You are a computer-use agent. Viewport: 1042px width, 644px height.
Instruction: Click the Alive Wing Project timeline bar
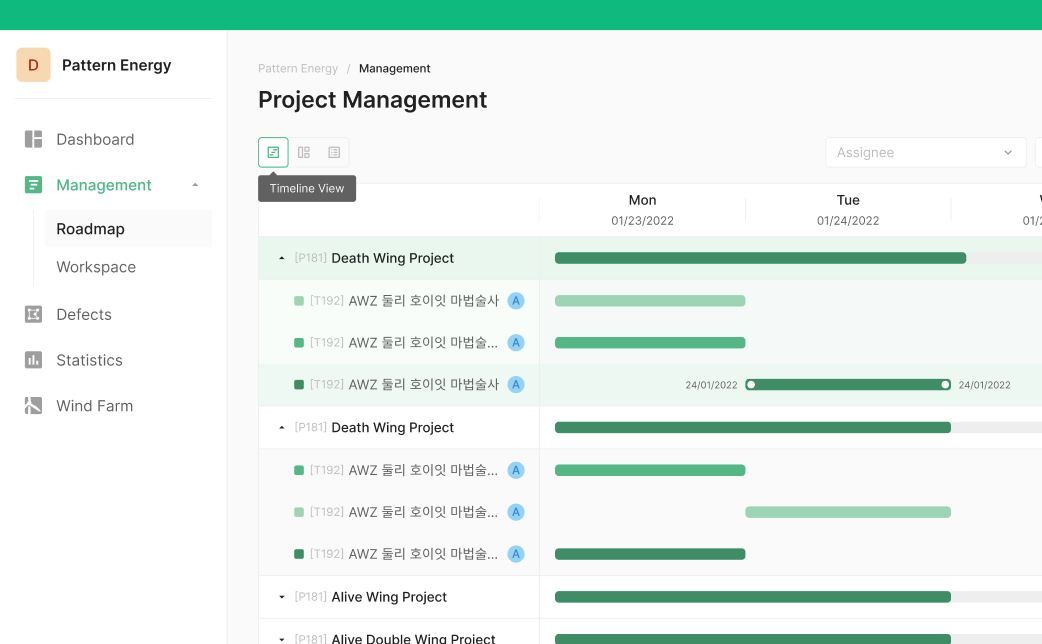tap(752, 597)
